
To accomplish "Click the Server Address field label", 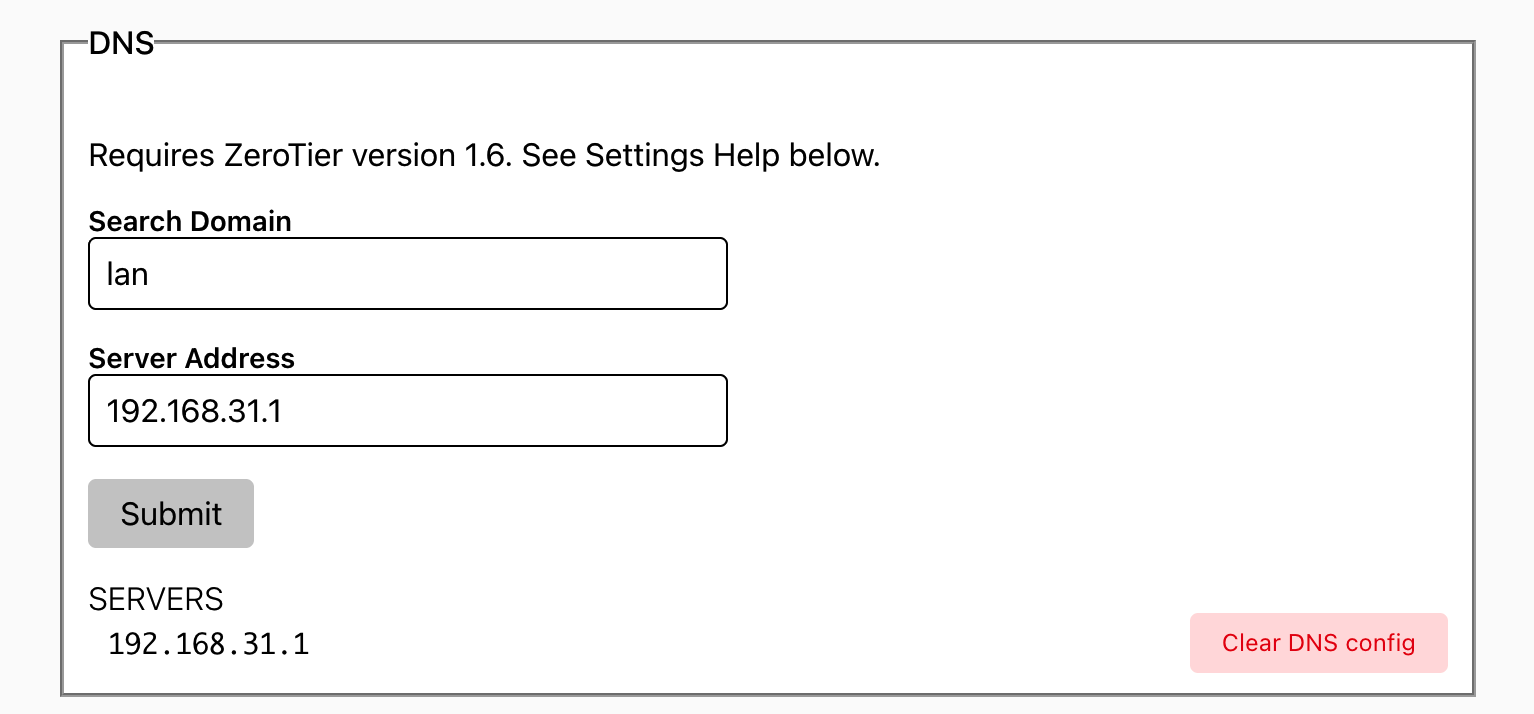I will click(192, 358).
